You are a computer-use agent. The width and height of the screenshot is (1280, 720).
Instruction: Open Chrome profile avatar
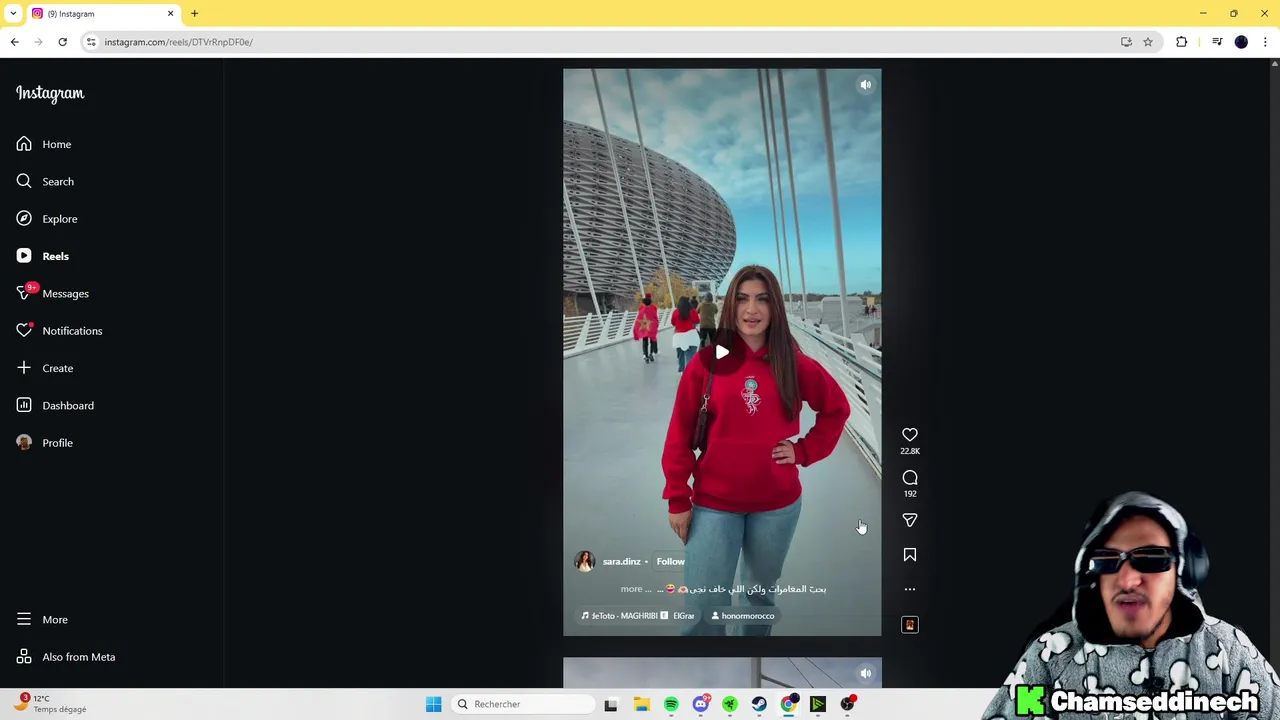pyautogui.click(x=1241, y=42)
